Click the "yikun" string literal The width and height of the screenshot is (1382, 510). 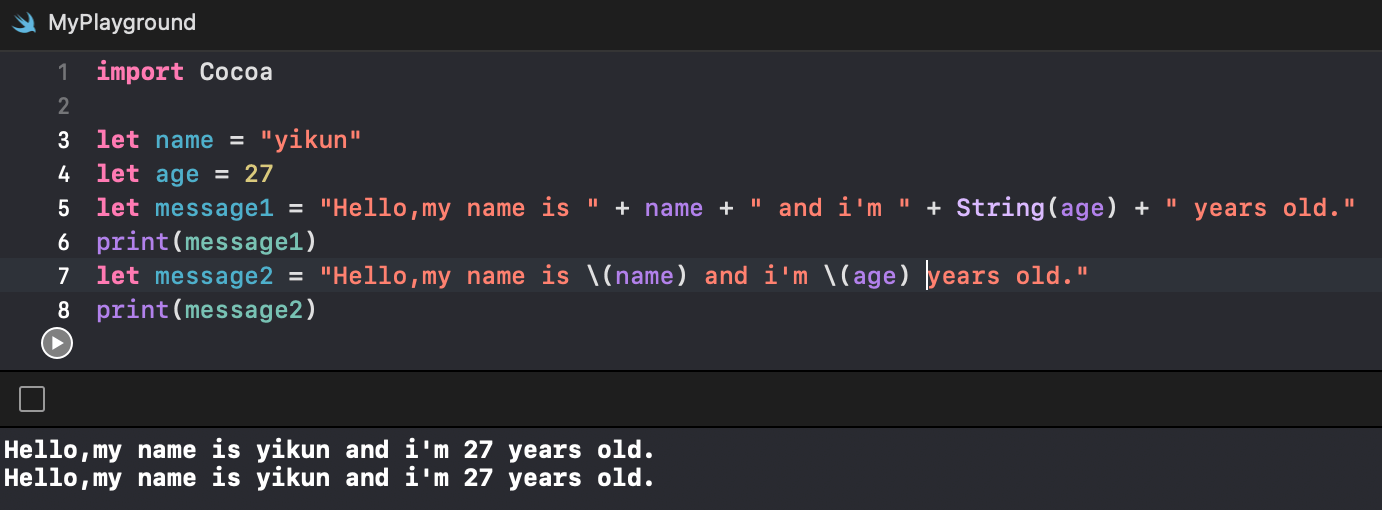point(310,140)
